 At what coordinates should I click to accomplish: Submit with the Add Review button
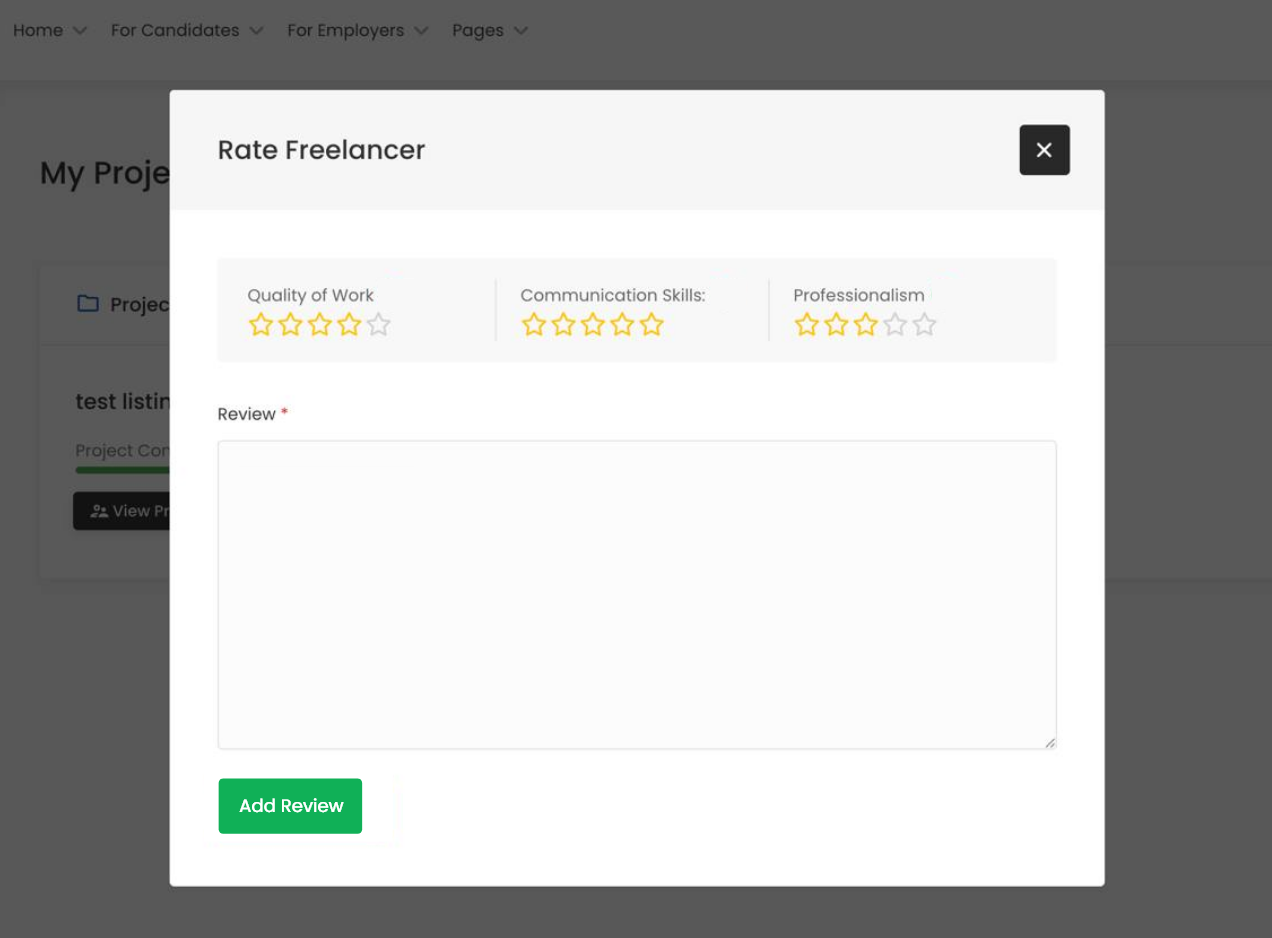click(x=290, y=806)
